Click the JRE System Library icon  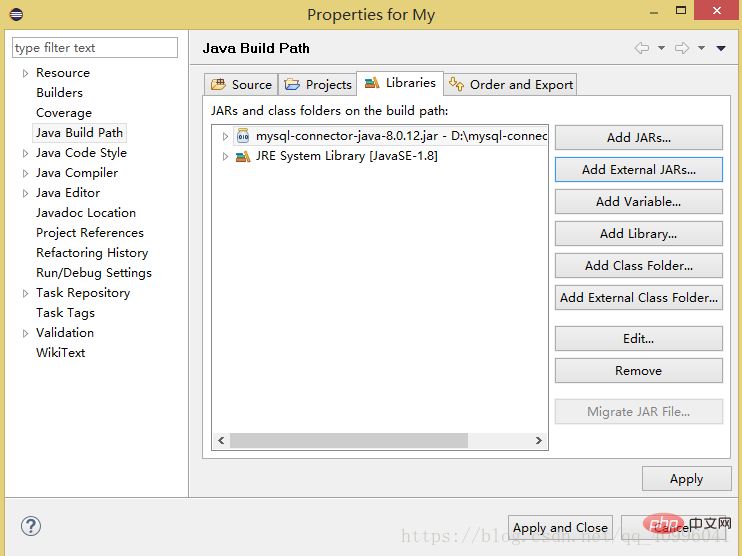[243, 156]
